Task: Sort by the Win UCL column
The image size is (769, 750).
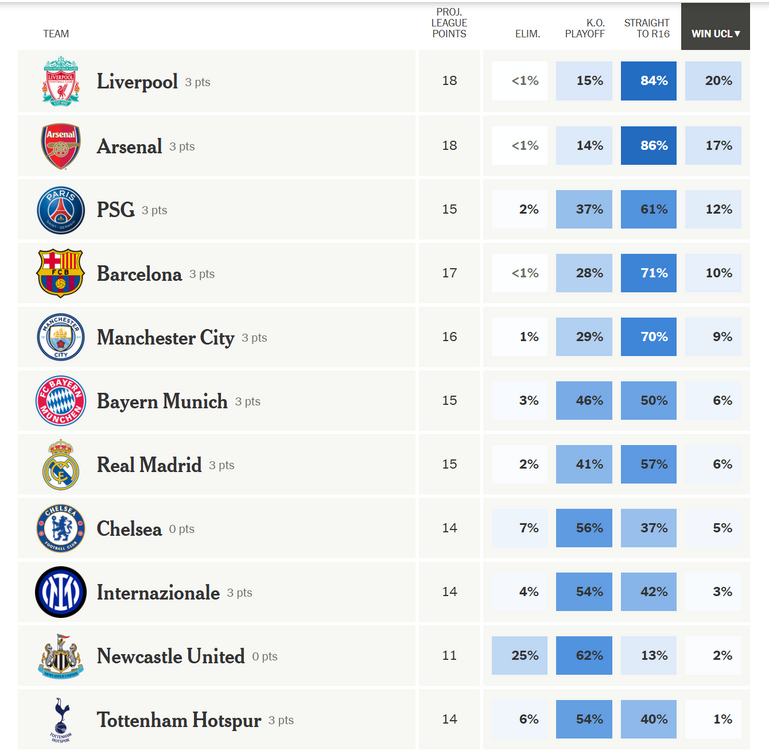Action: tap(715, 34)
